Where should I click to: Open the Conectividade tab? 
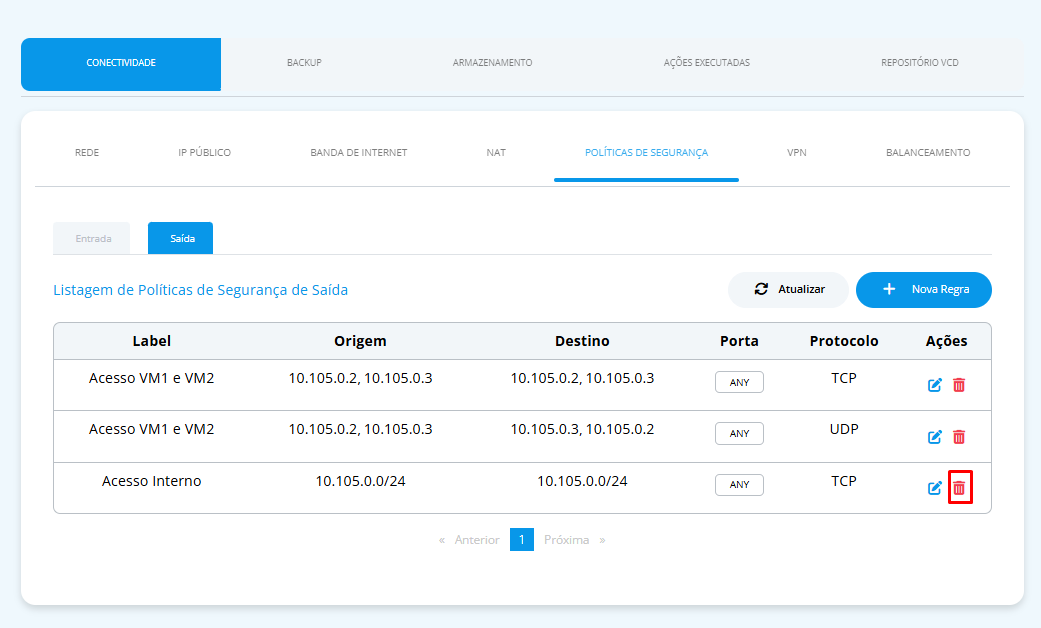121,64
